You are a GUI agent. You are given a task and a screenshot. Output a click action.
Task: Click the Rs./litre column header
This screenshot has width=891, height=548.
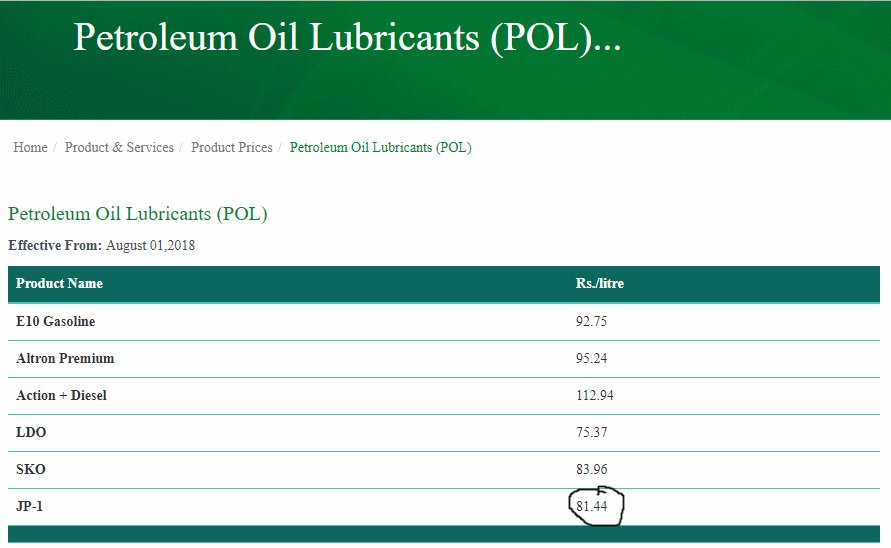[x=599, y=283]
